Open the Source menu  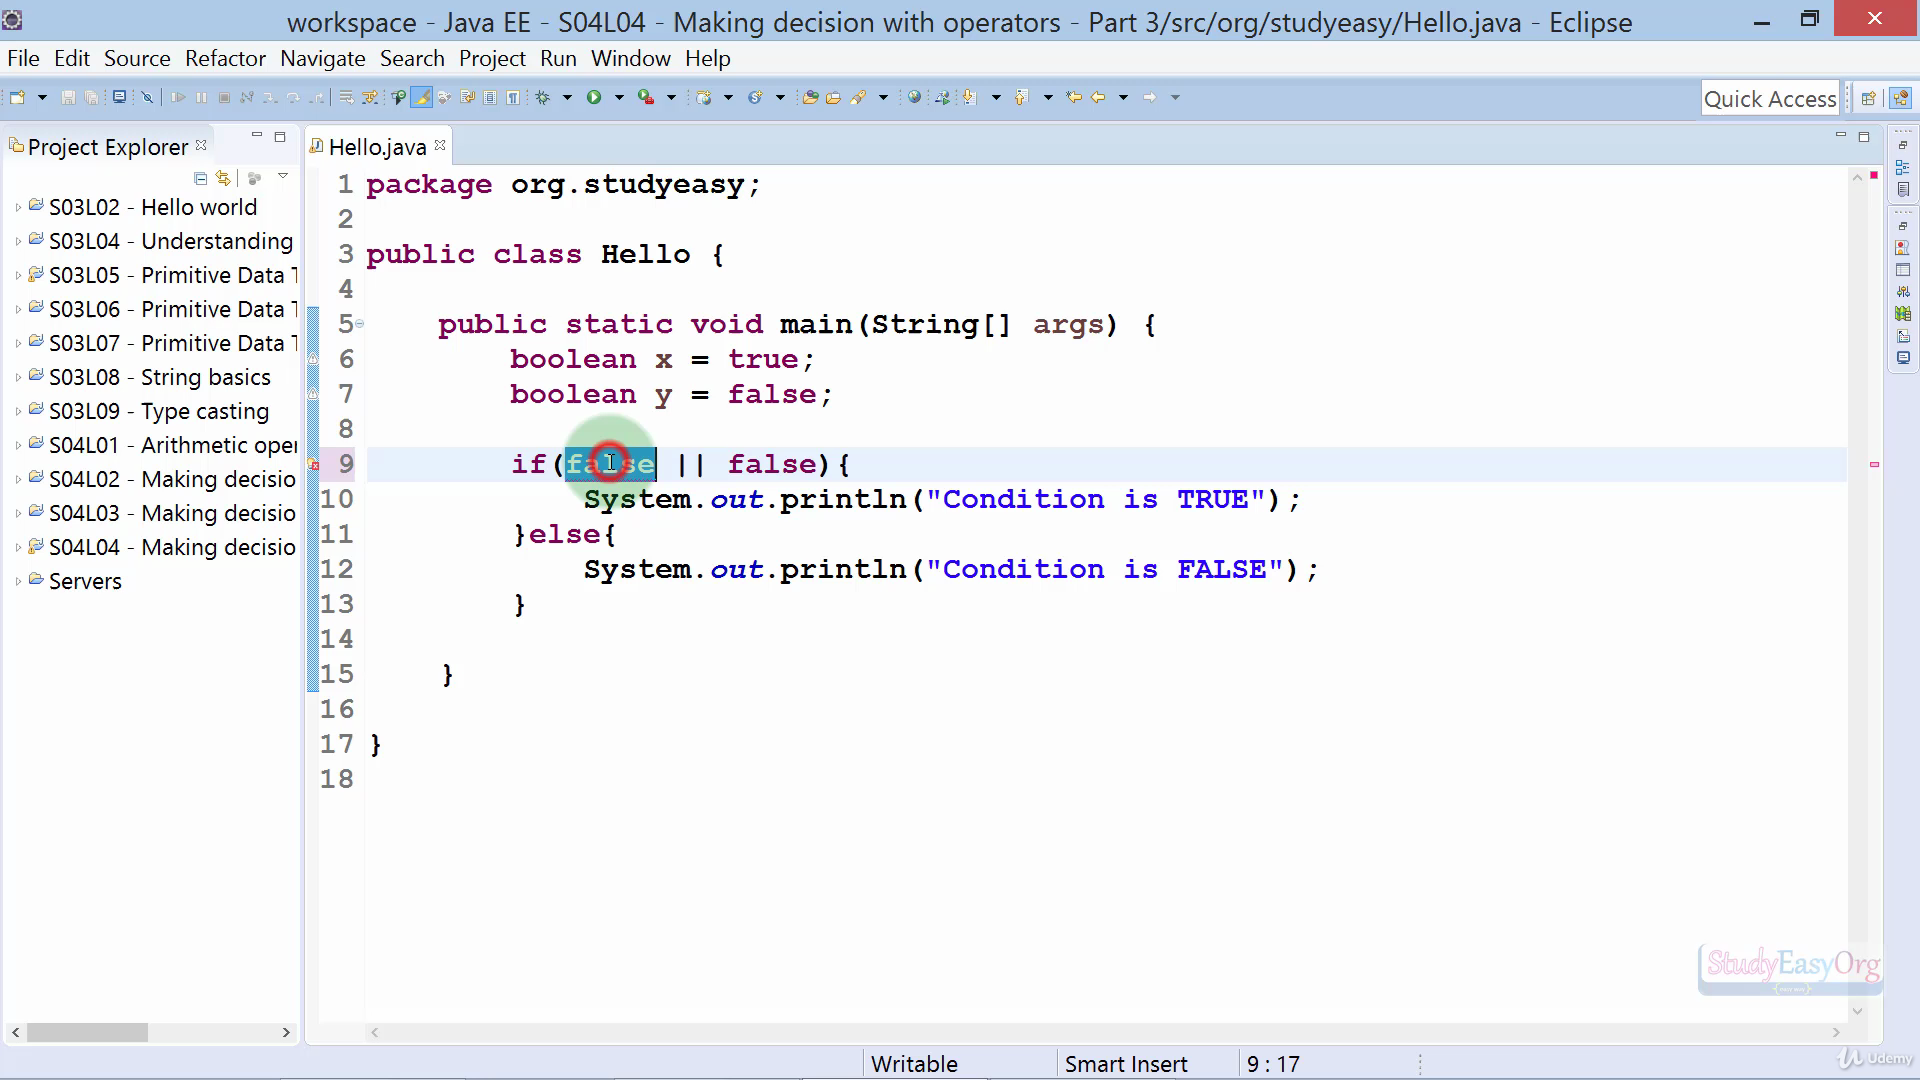pos(137,58)
